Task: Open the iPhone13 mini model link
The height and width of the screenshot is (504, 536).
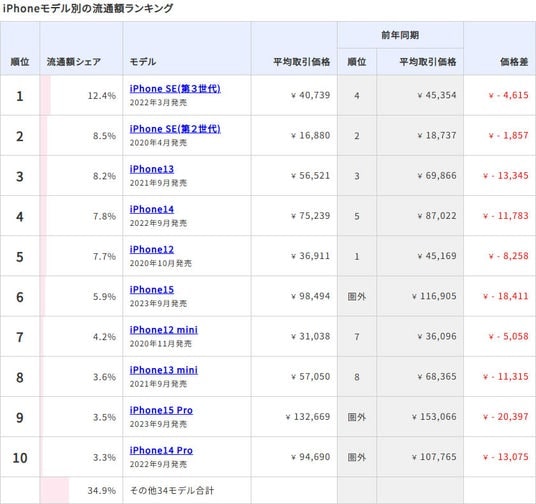Action: pyautogui.click(x=164, y=370)
